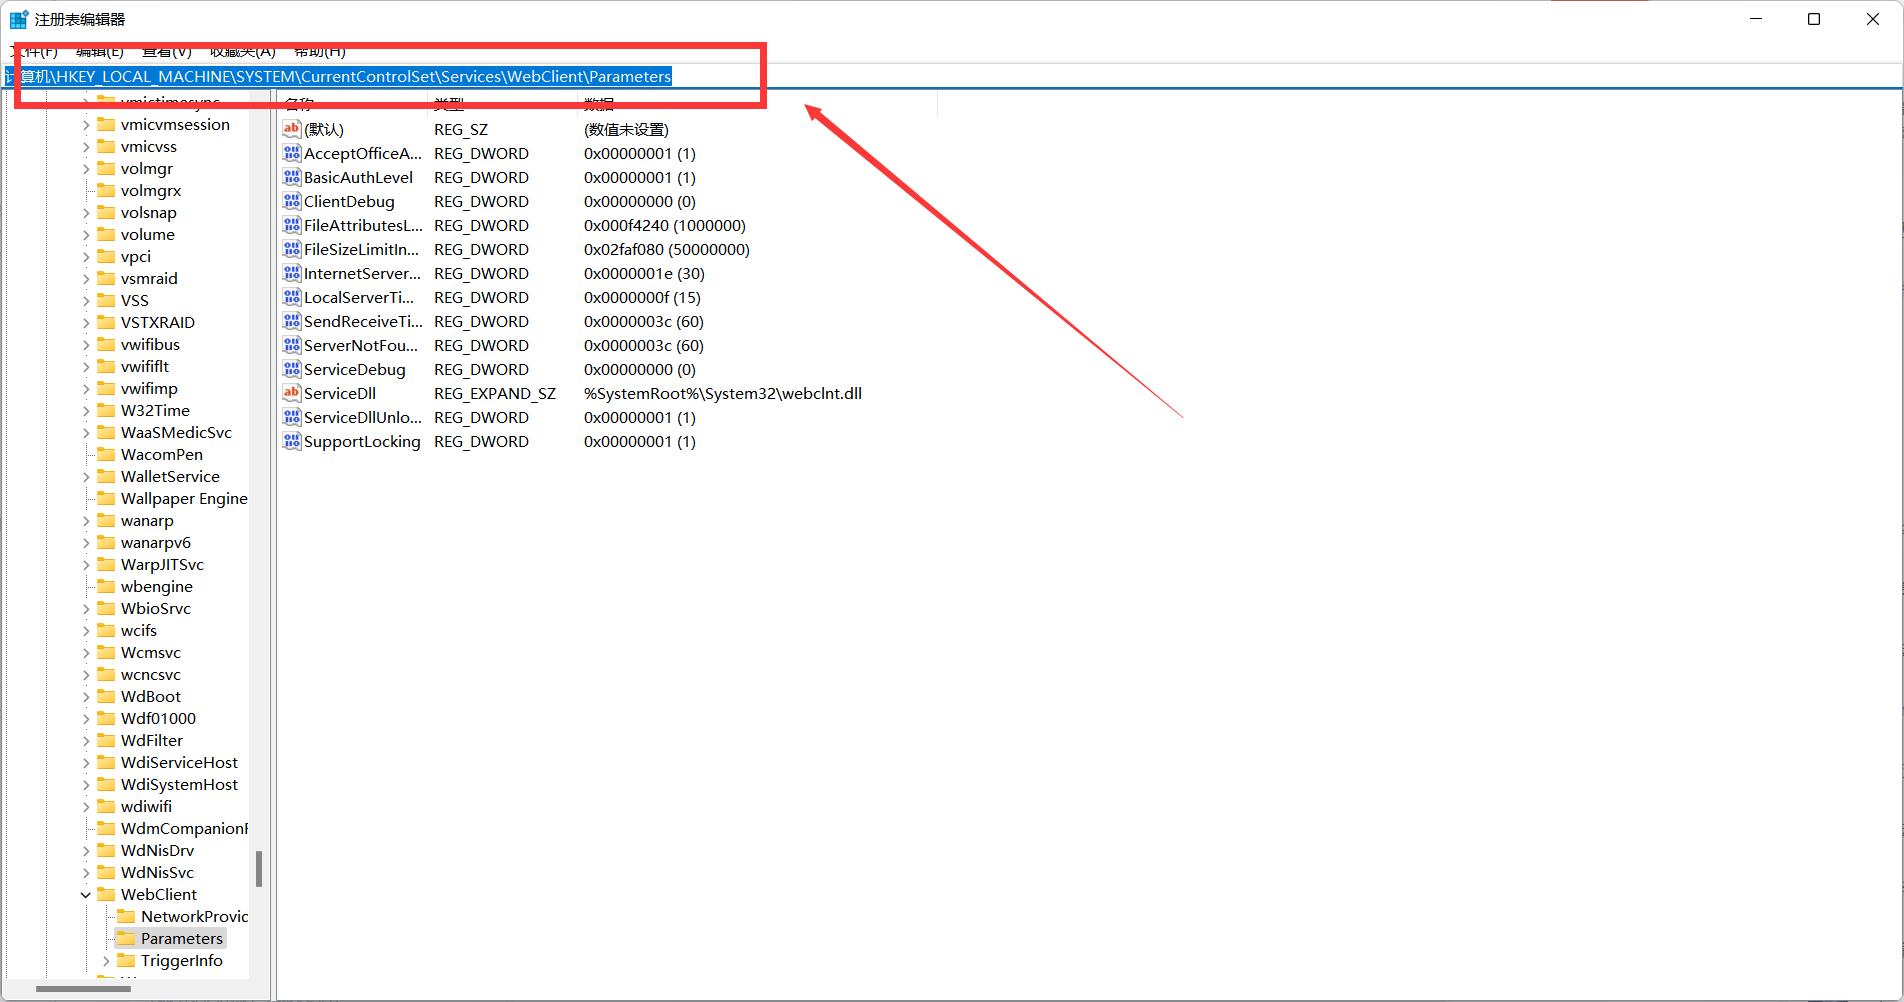
Task: Click the DWORD icon beside LocalServerTi...
Action: pyautogui.click(x=292, y=297)
